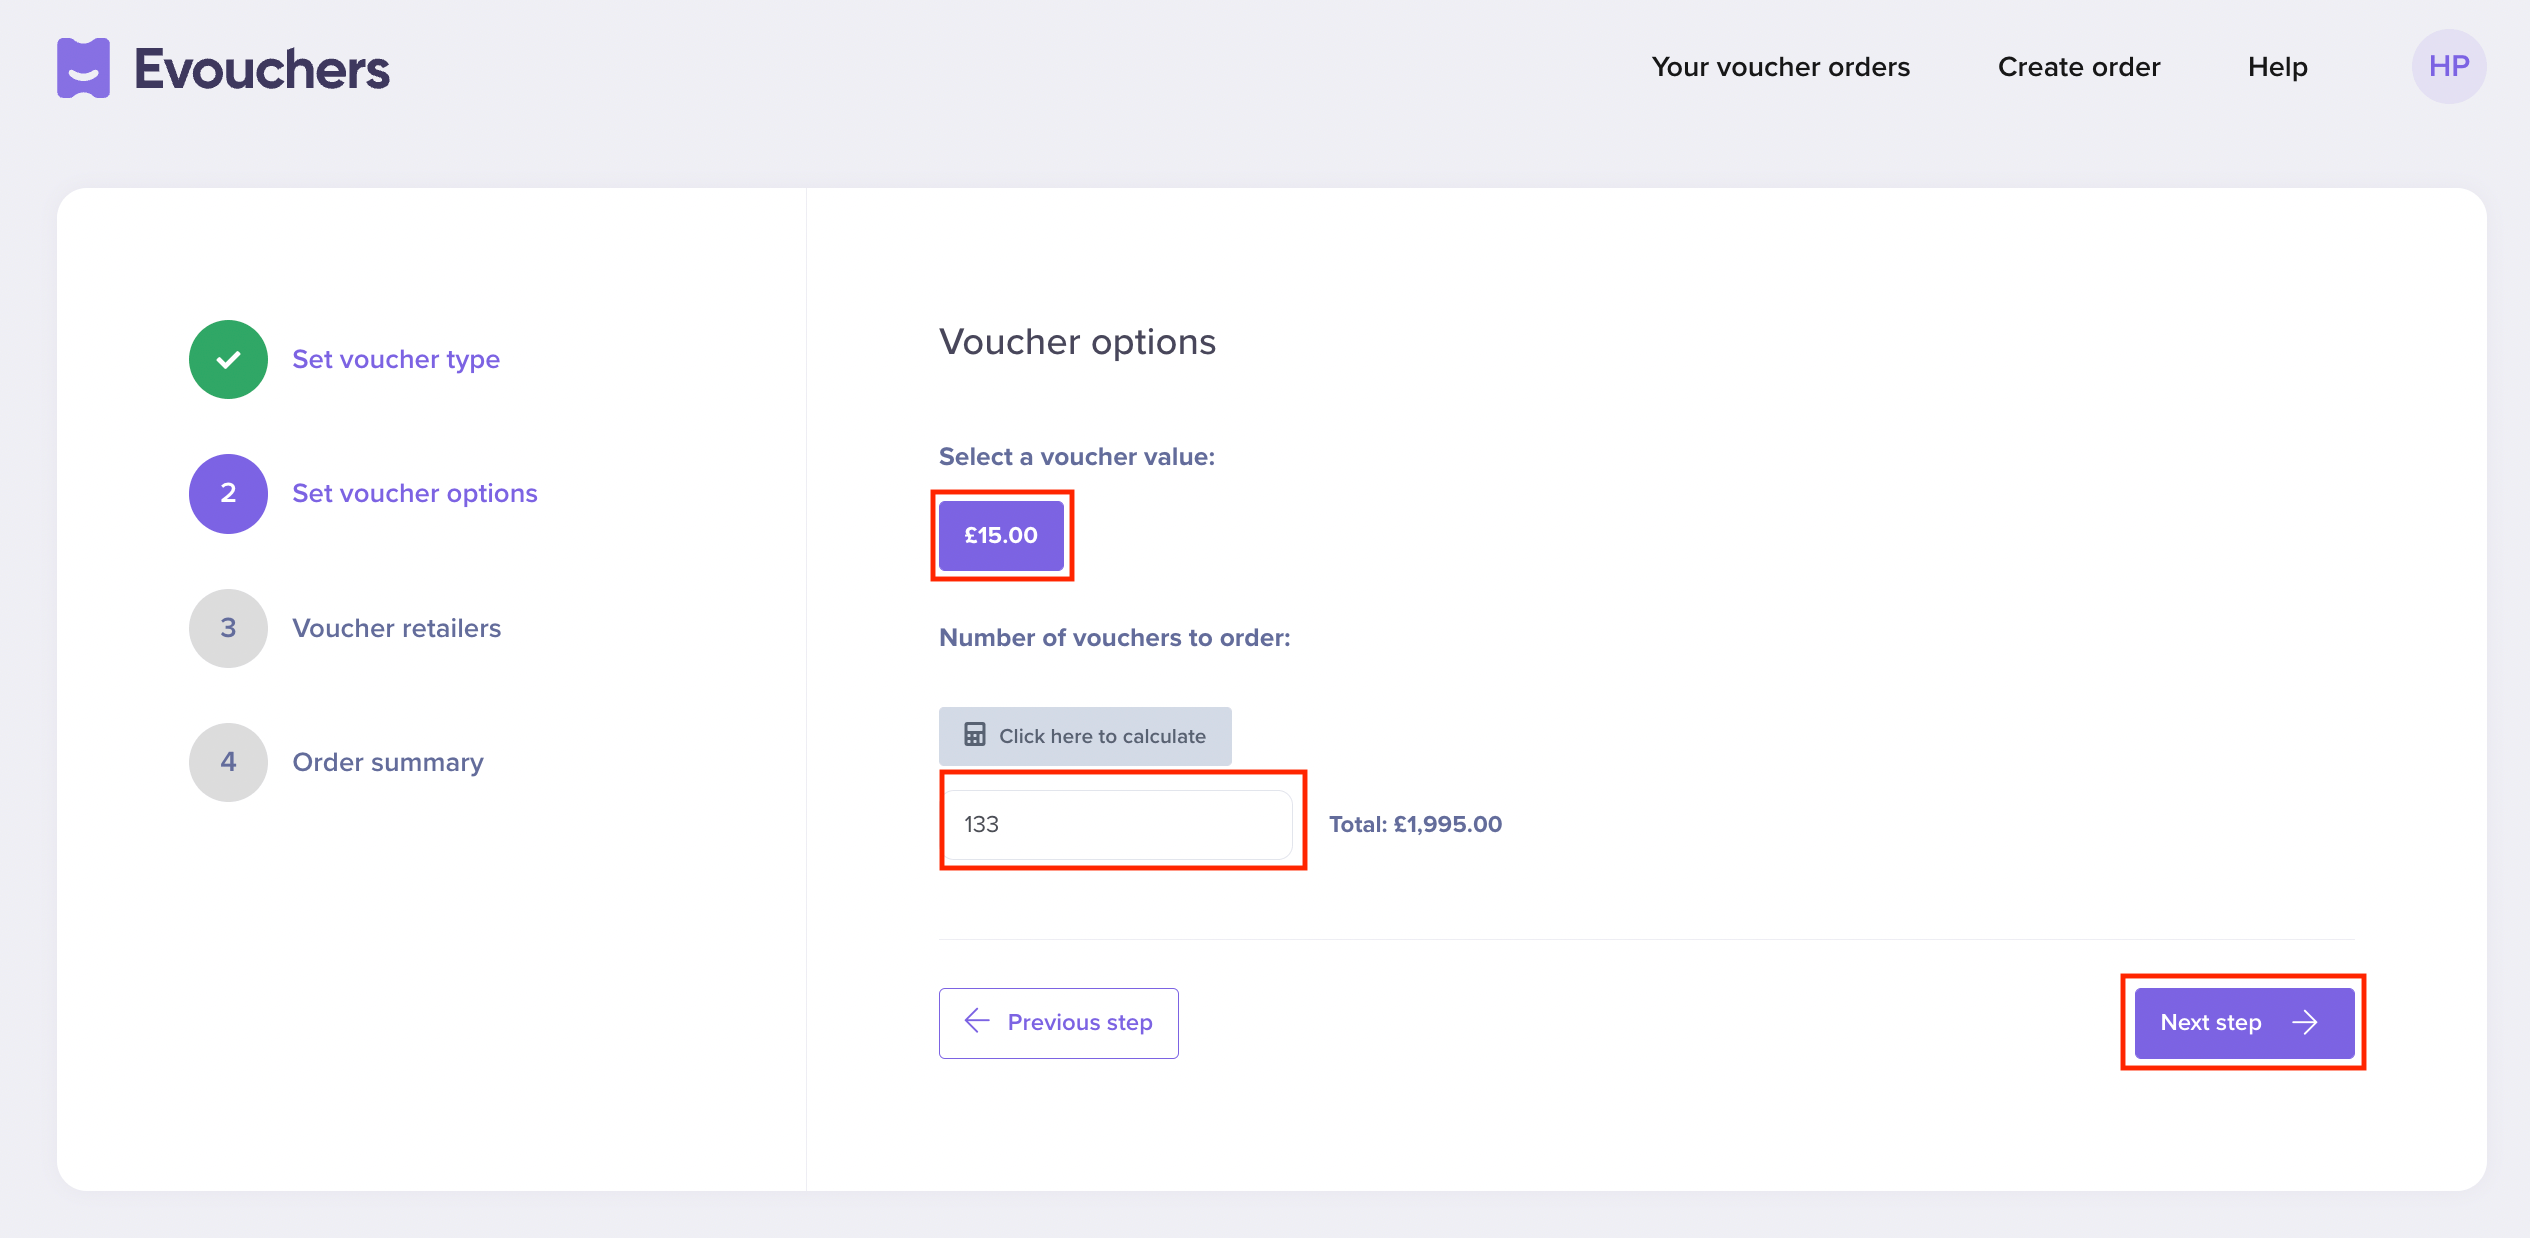Open the Create order page

(2078, 67)
